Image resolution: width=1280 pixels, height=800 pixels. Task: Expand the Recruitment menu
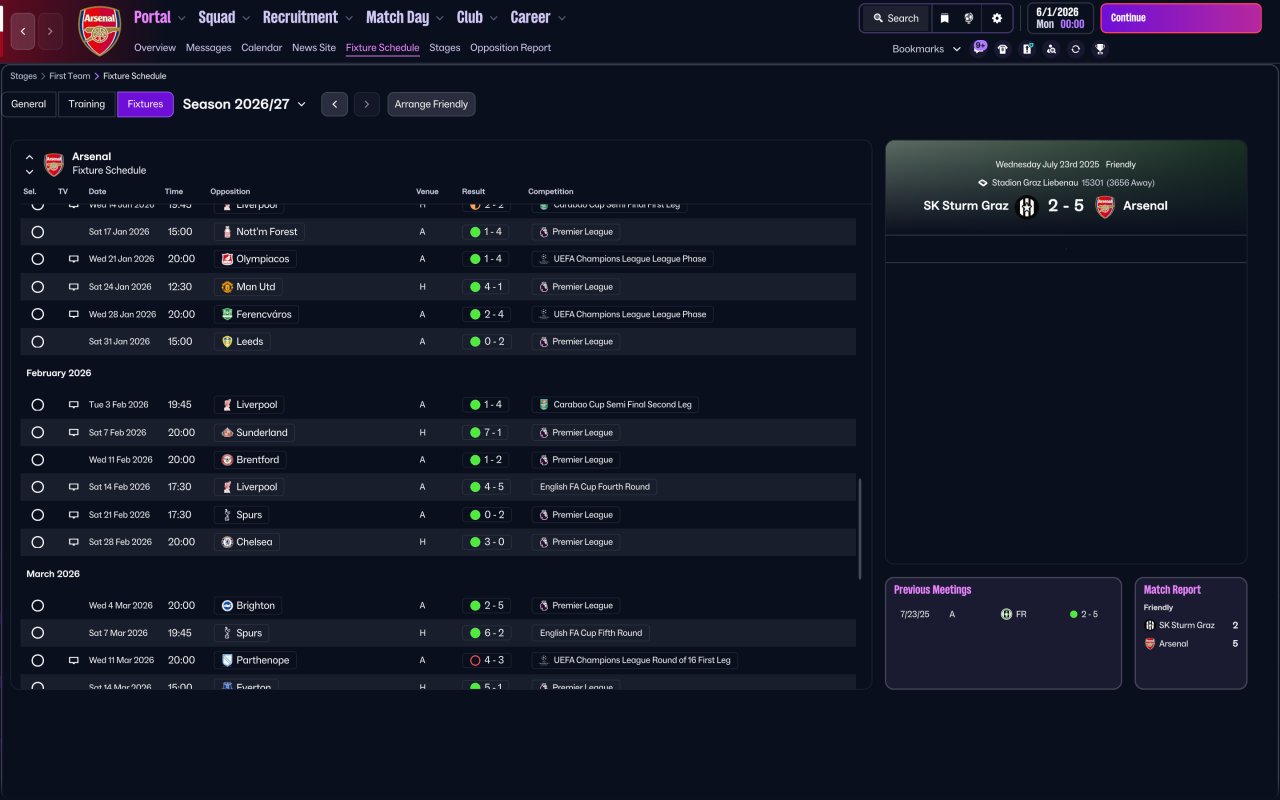[307, 17]
